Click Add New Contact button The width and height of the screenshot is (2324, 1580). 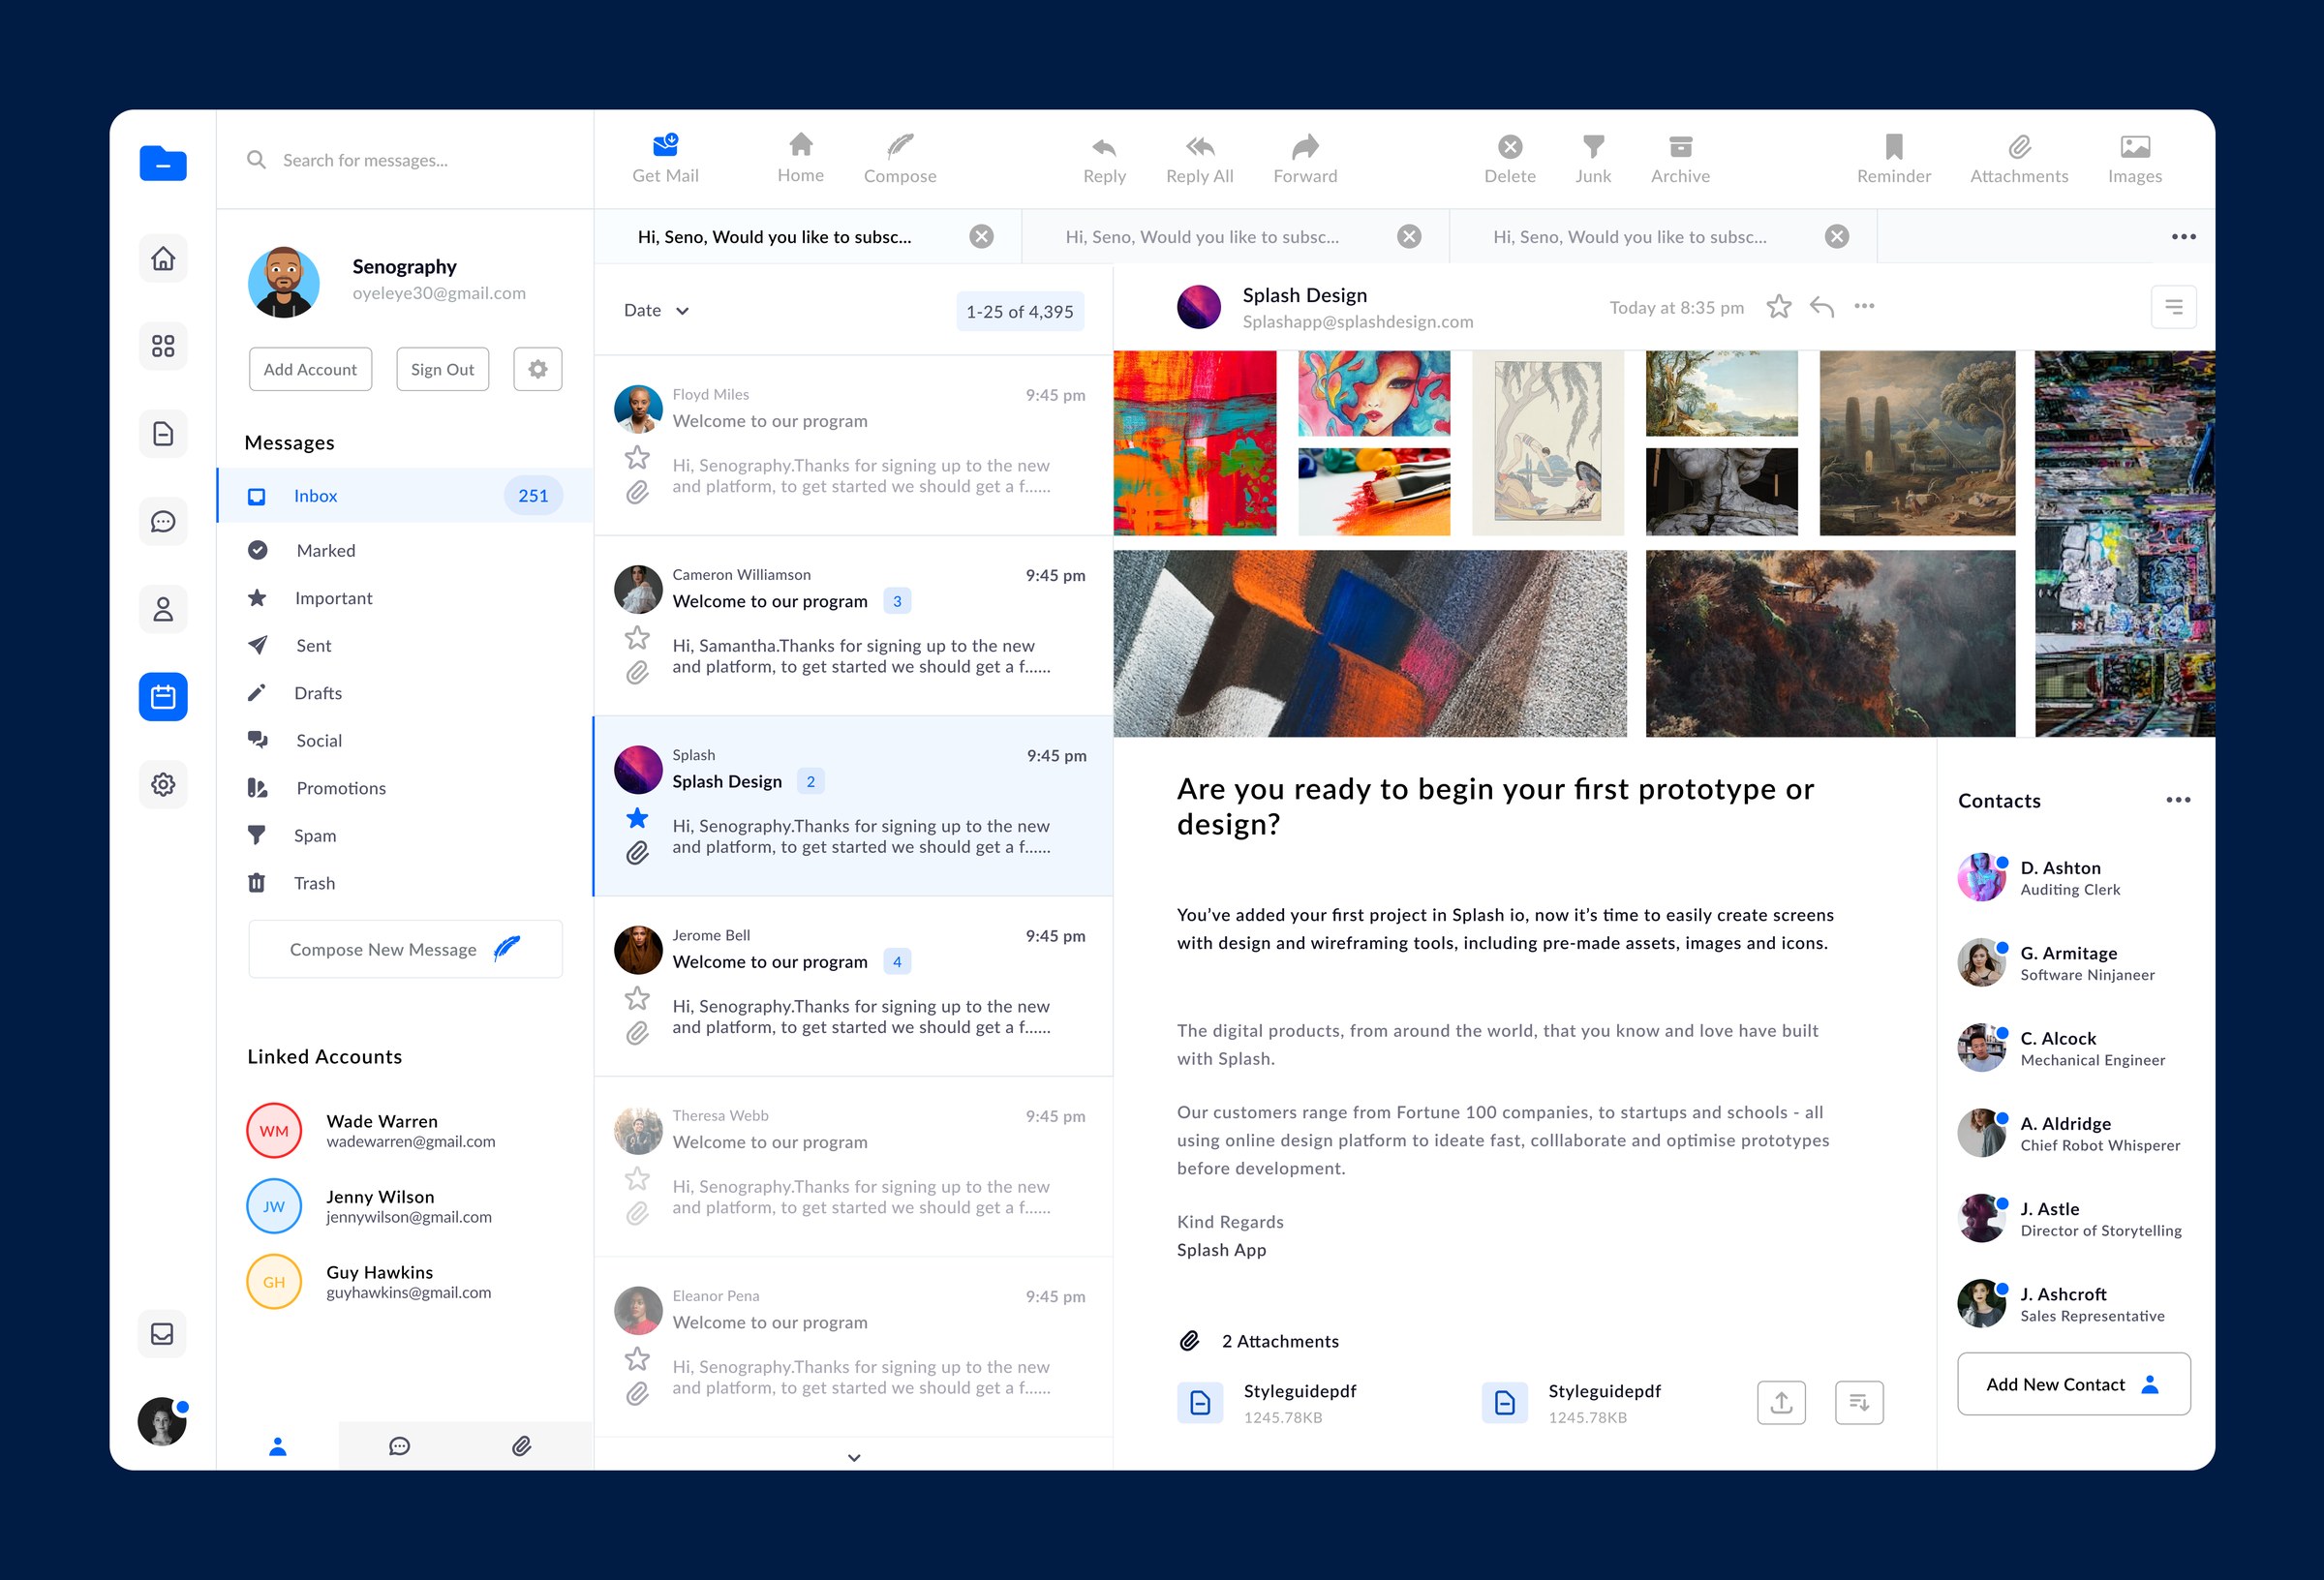tap(2073, 1385)
